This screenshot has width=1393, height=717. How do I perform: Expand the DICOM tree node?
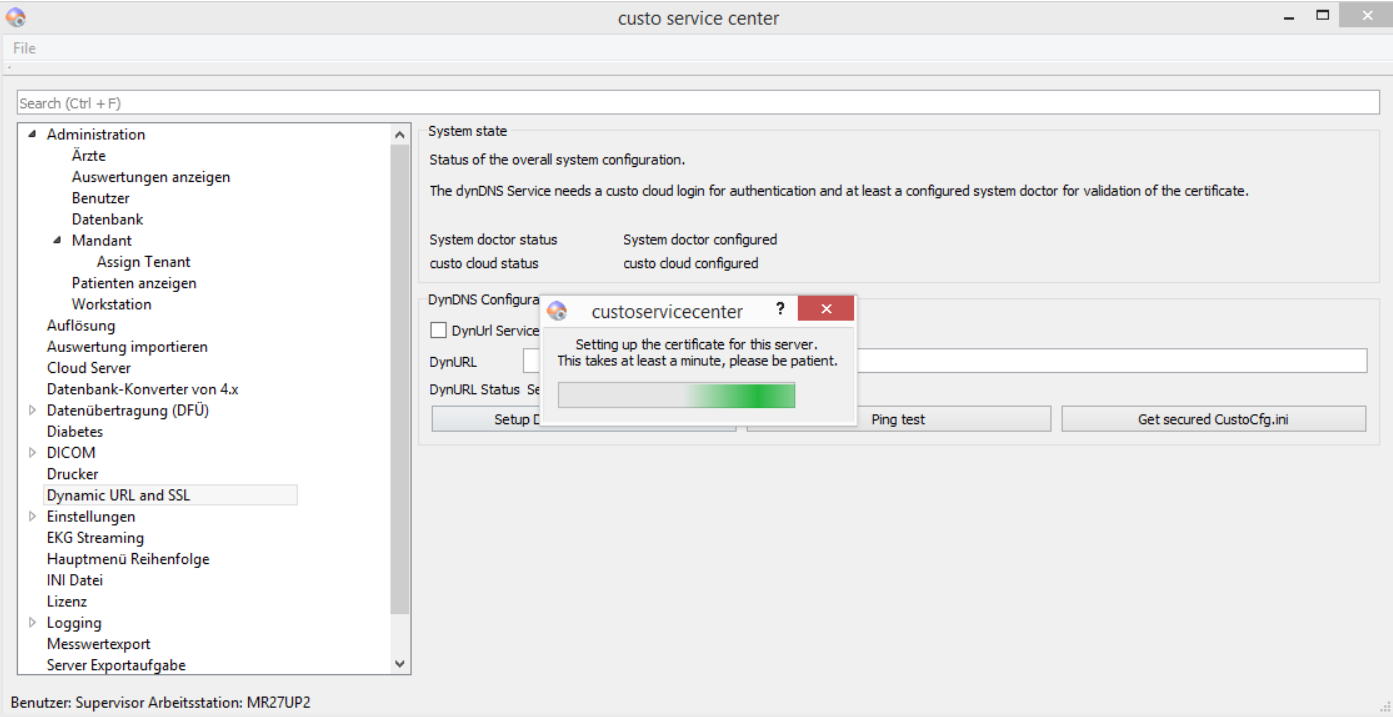(x=32, y=453)
